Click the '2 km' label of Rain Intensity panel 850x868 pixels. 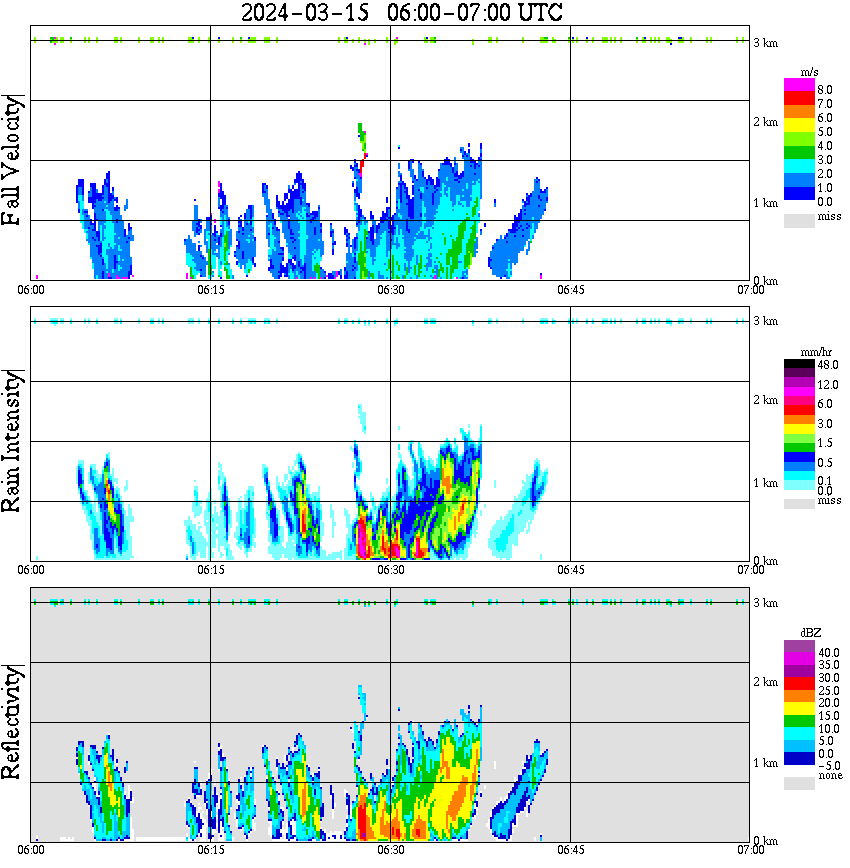(x=765, y=401)
